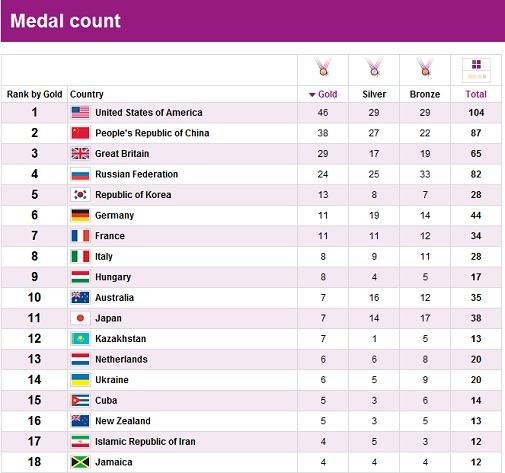Click the Cuba flag icon

[x=80, y=400]
